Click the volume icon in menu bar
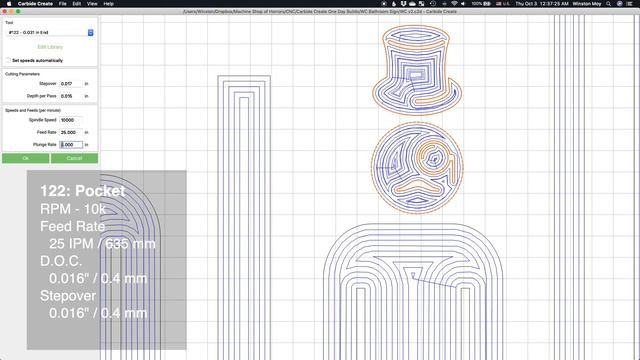 [463, 3]
